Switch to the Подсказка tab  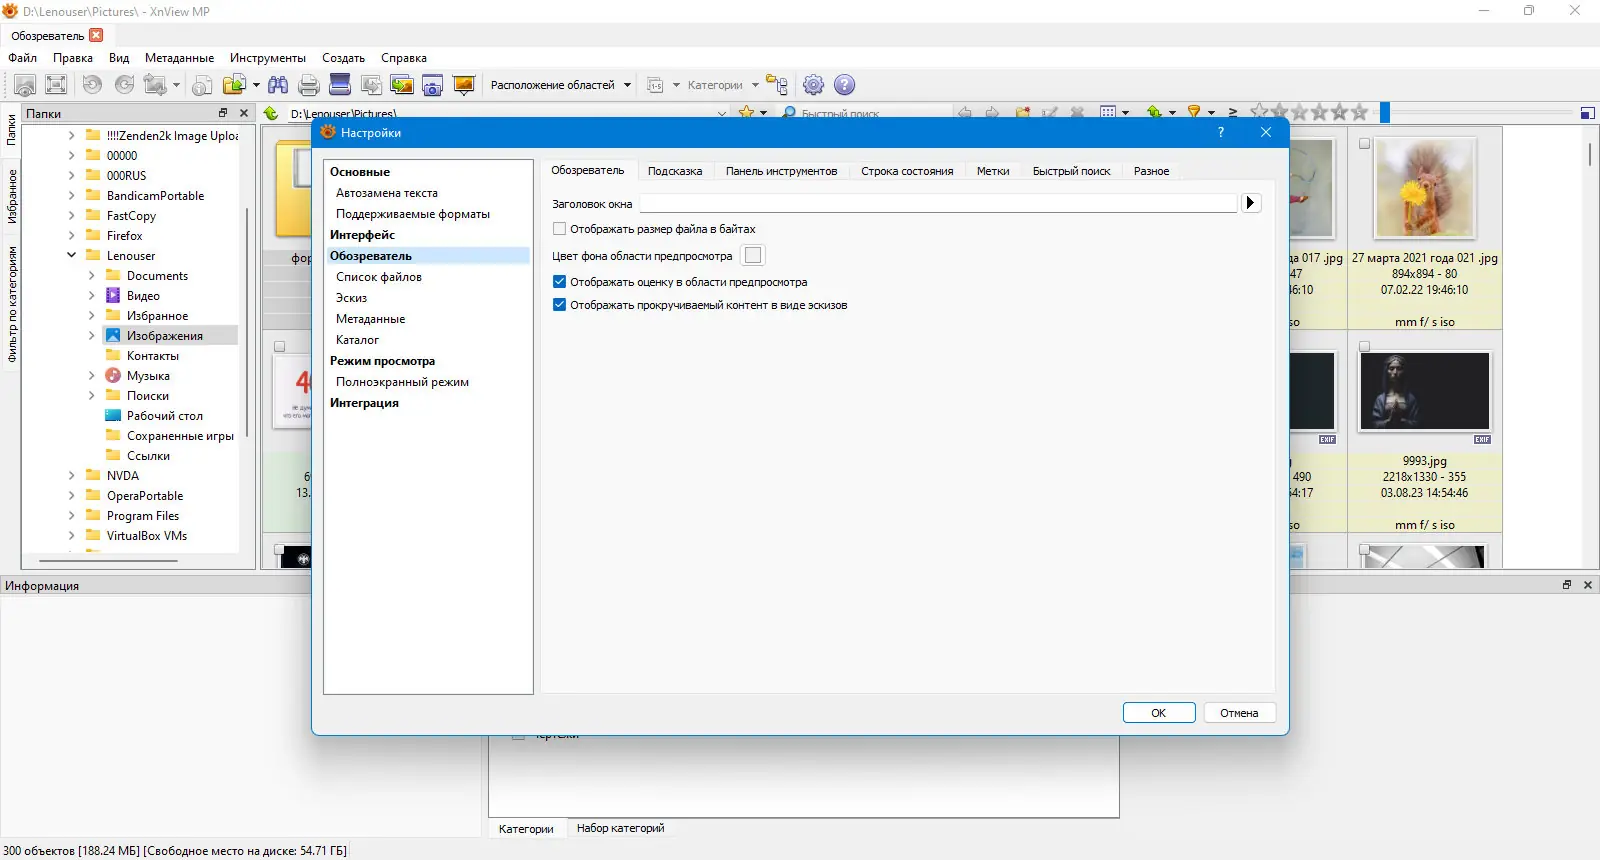click(675, 171)
